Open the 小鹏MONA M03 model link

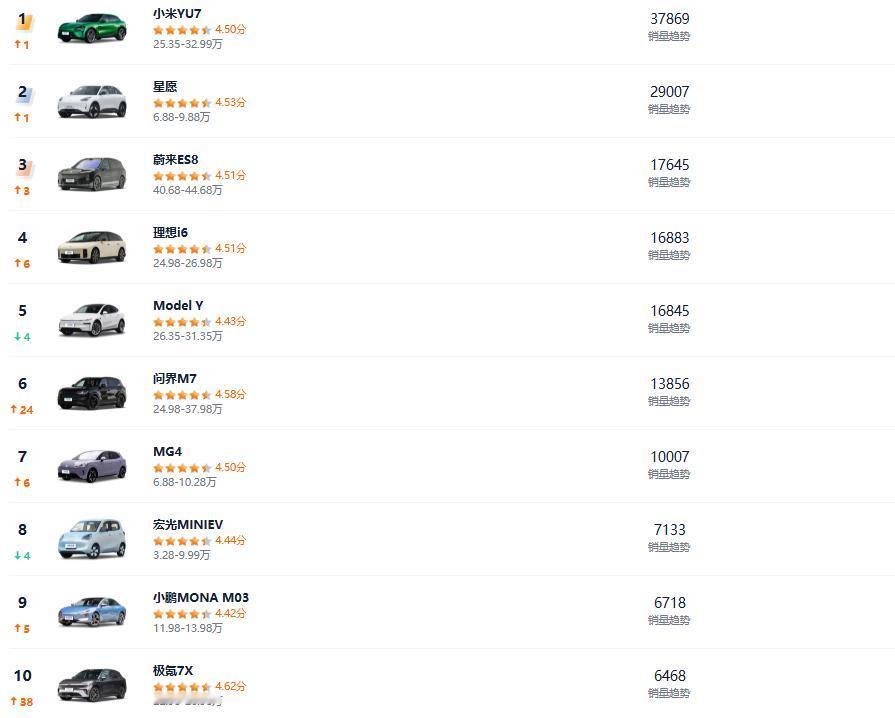[201, 598]
